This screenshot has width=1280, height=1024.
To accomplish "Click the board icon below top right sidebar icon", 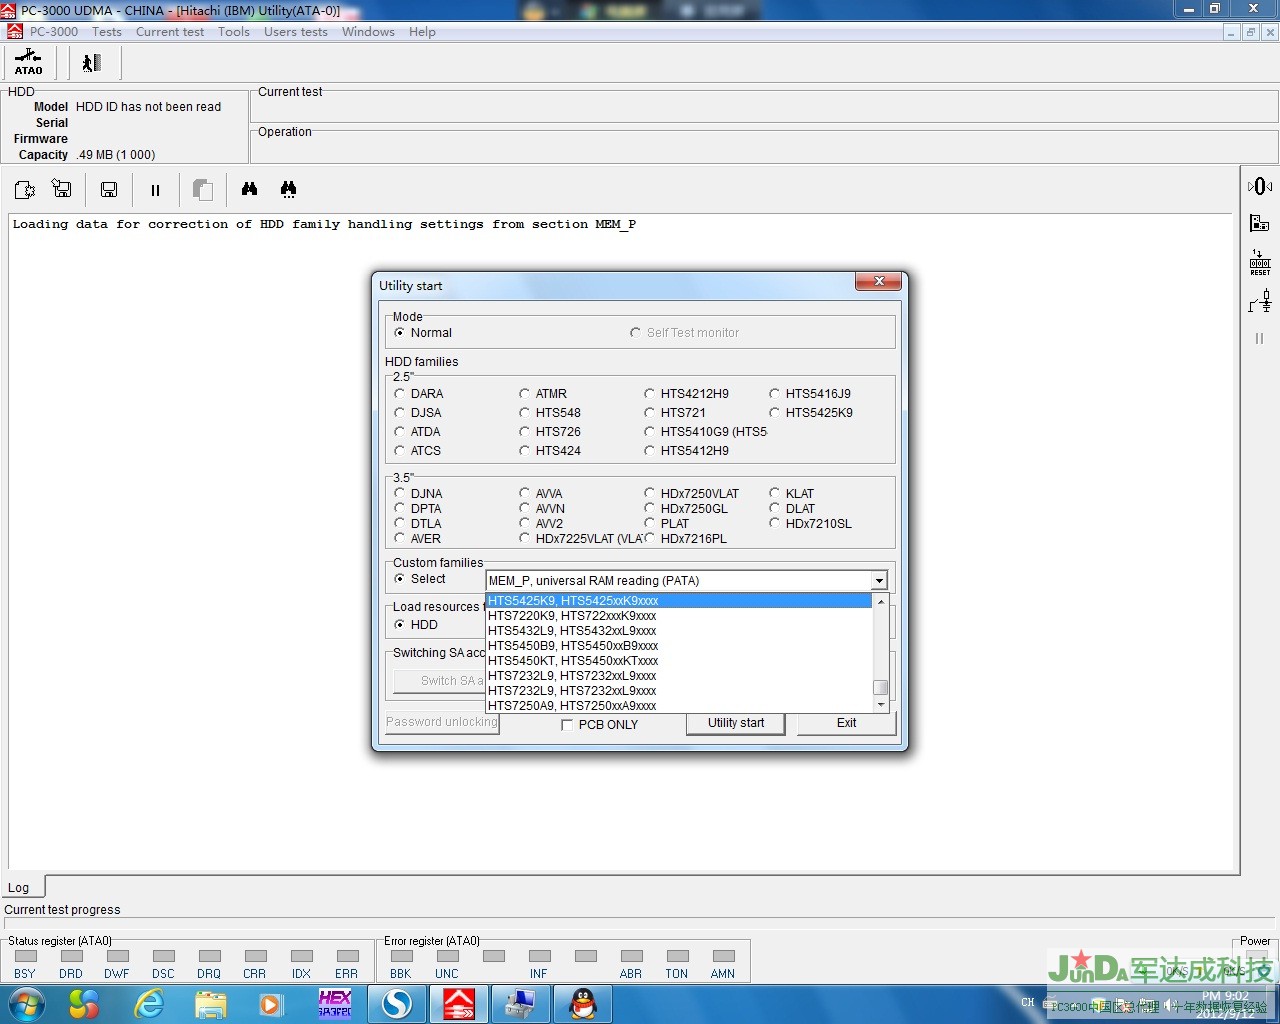I will click(x=1260, y=223).
